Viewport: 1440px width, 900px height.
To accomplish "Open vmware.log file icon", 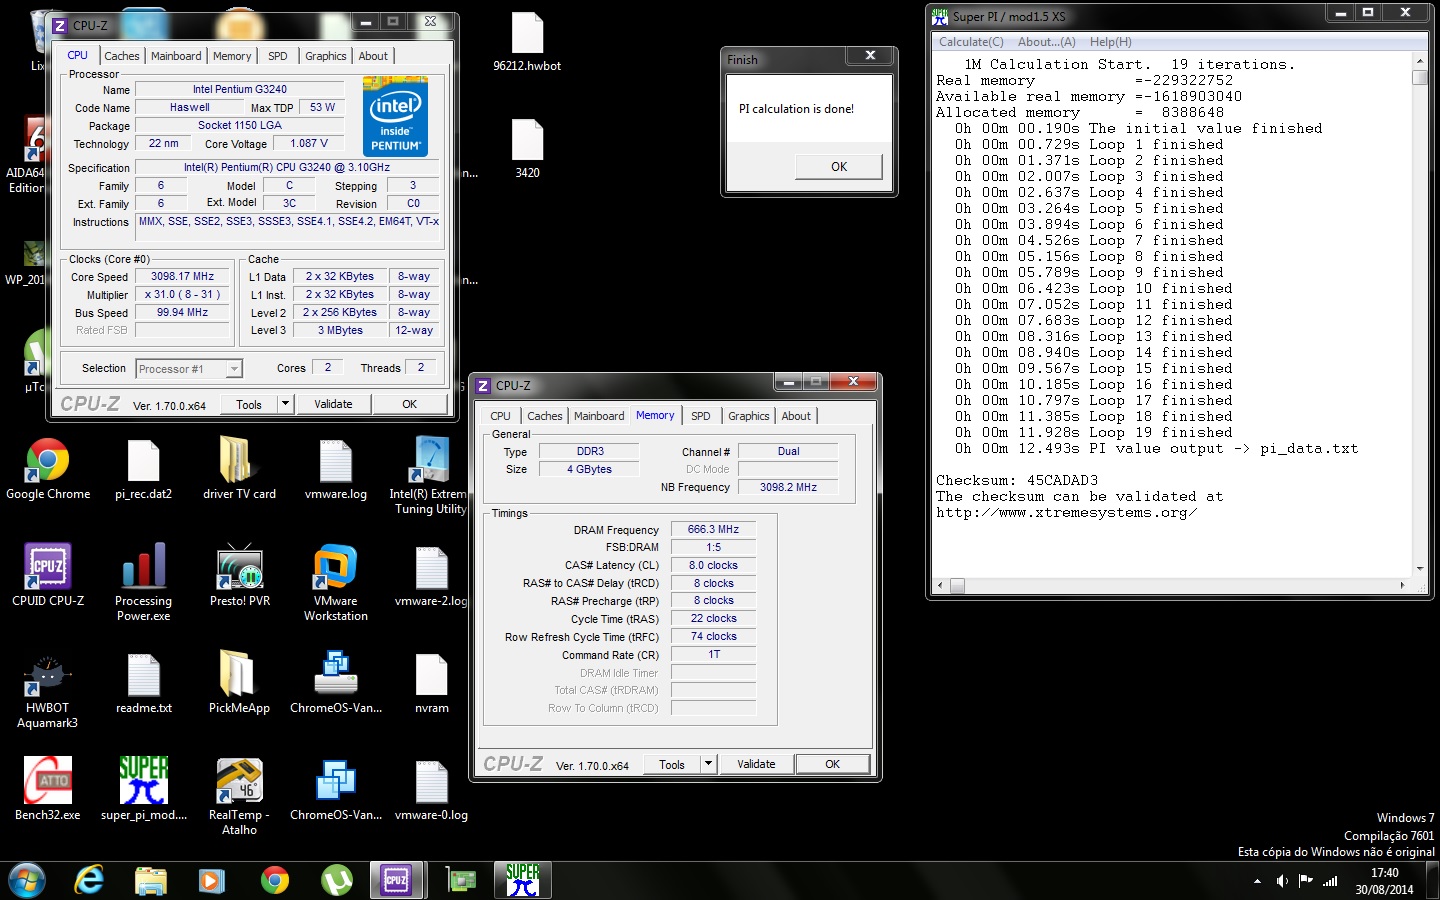I will point(336,470).
